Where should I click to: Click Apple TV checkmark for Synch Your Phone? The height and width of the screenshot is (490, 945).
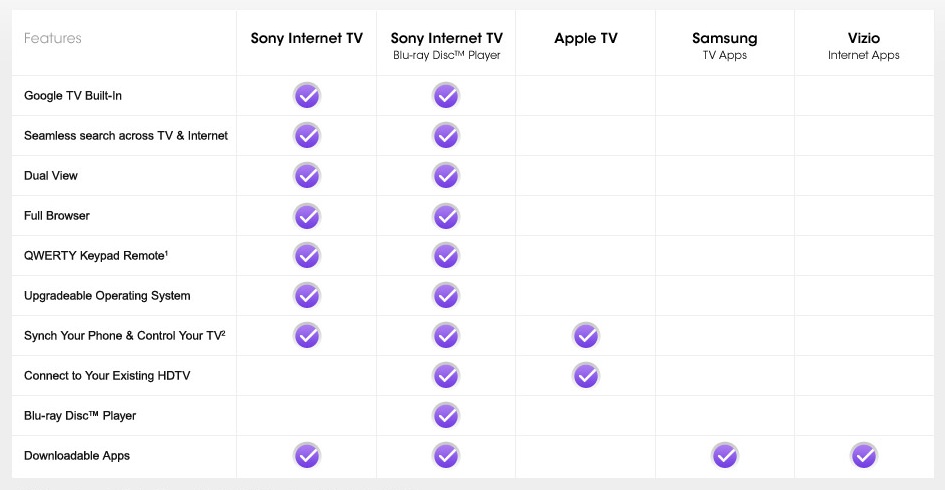586,336
